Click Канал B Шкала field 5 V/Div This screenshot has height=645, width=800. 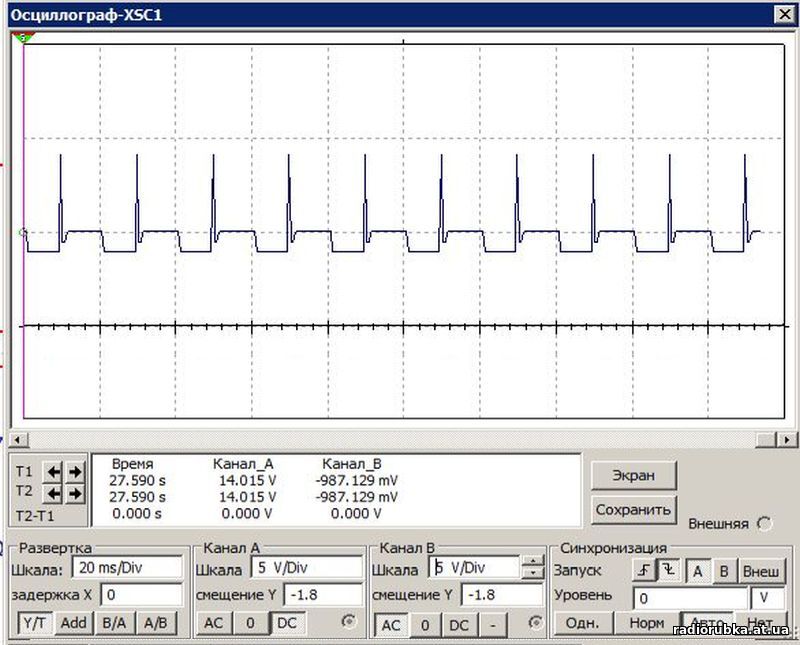click(475, 567)
